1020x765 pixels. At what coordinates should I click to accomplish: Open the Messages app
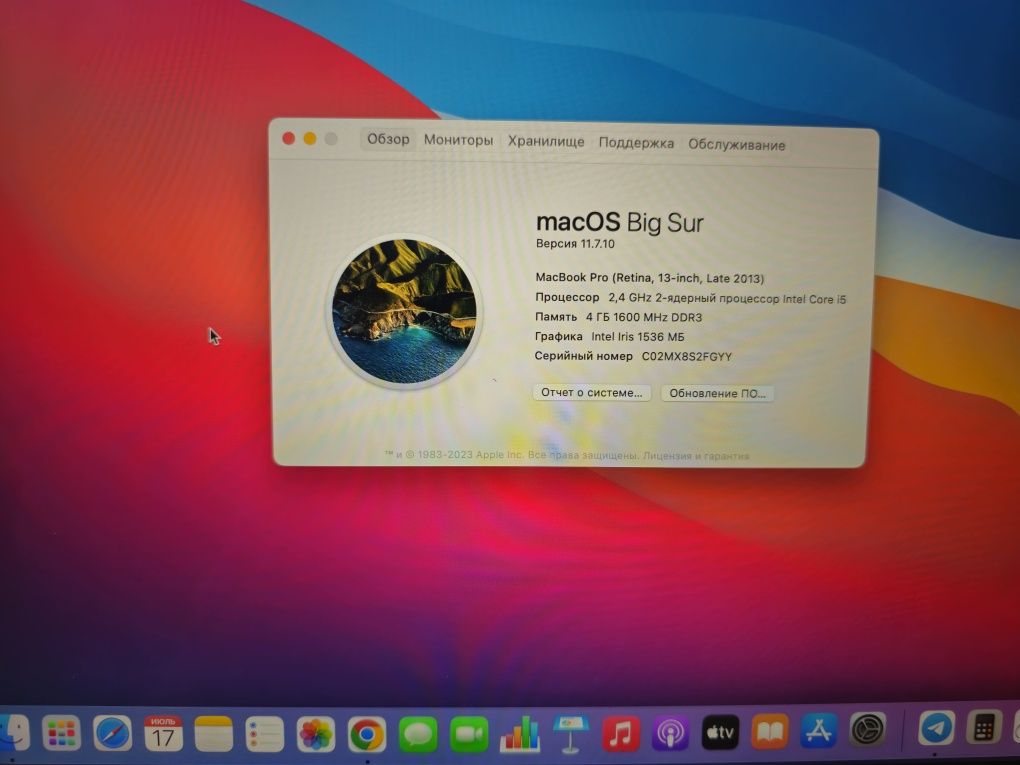pyautogui.click(x=418, y=734)
